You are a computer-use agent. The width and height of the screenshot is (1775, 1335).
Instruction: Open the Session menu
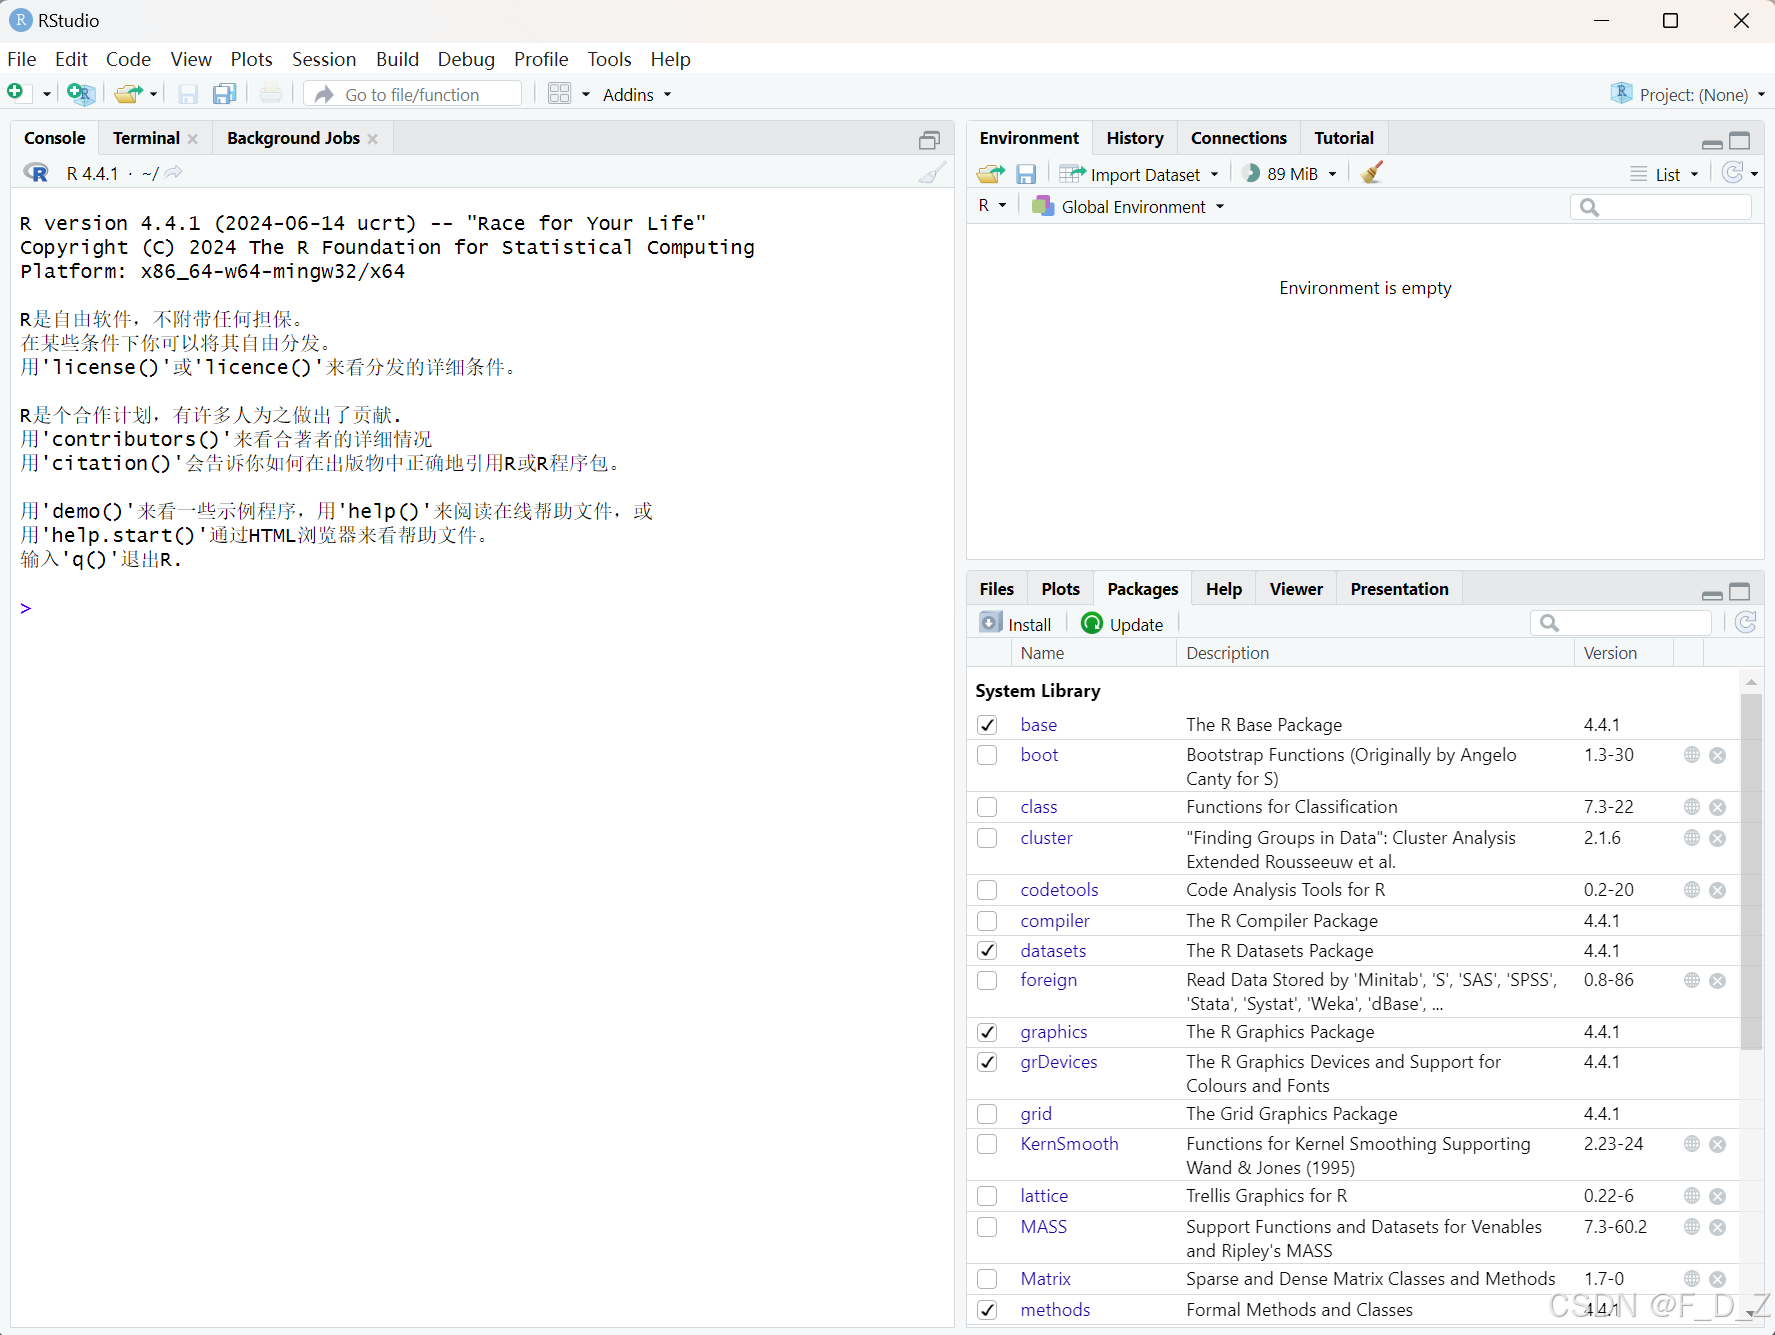point(324,59)
